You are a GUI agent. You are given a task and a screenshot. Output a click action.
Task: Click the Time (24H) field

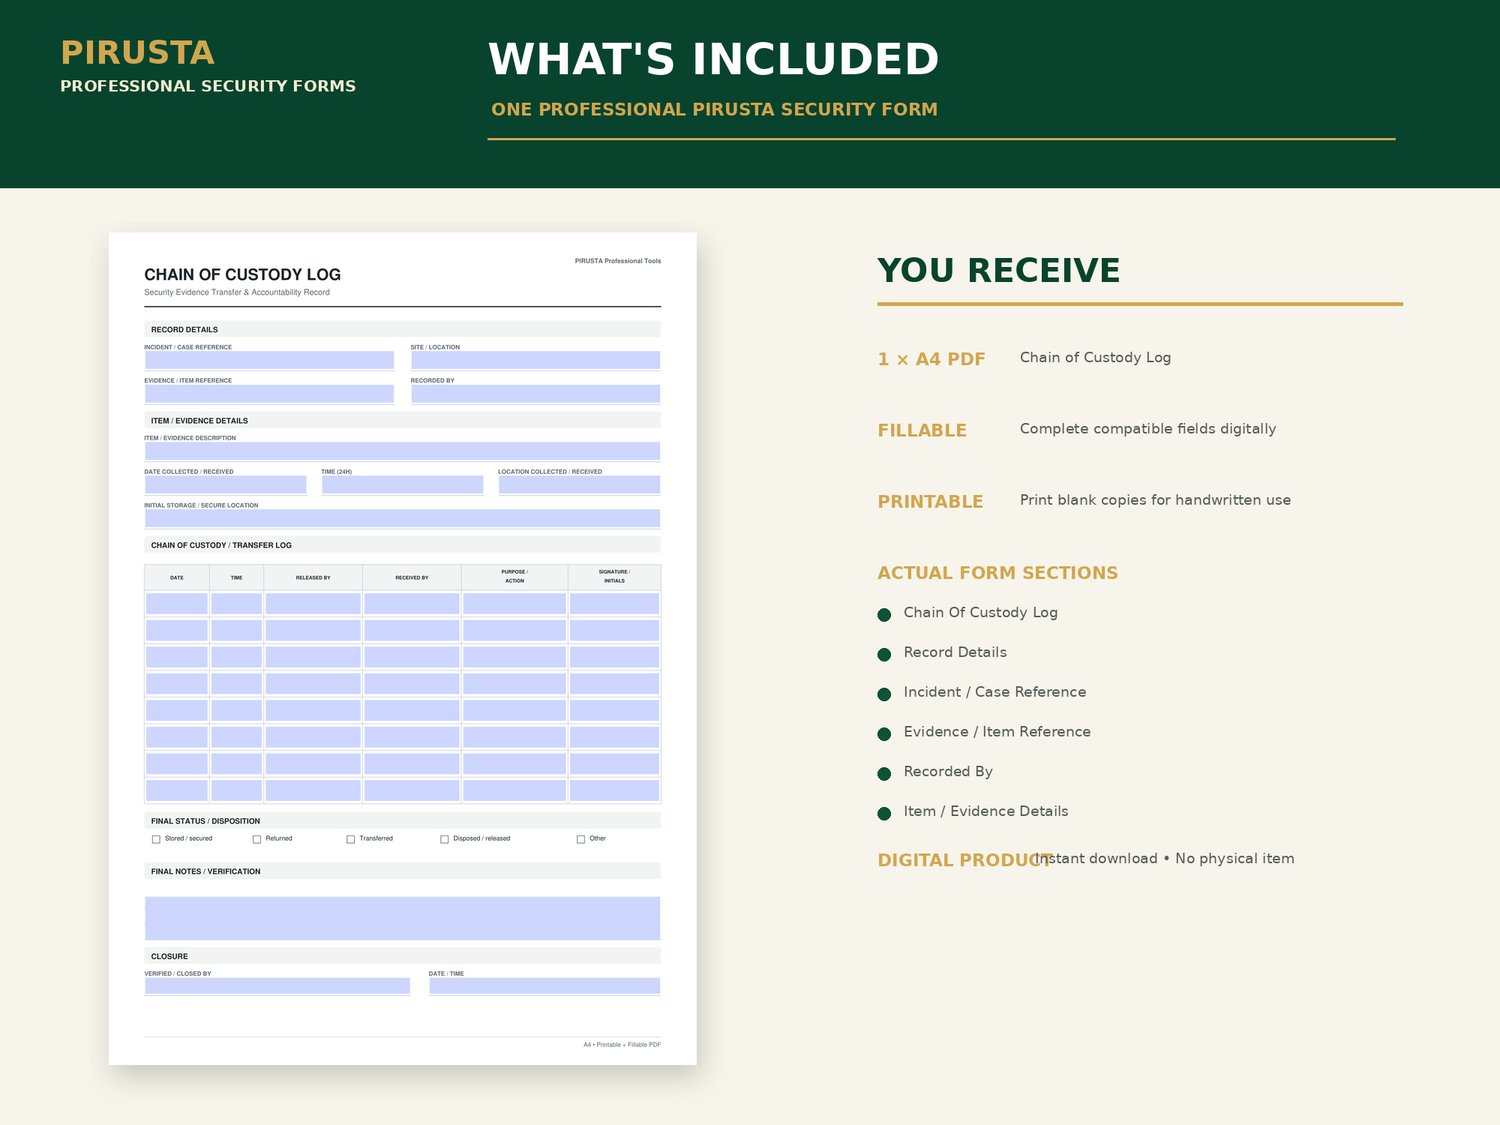[x=402, y=485]
